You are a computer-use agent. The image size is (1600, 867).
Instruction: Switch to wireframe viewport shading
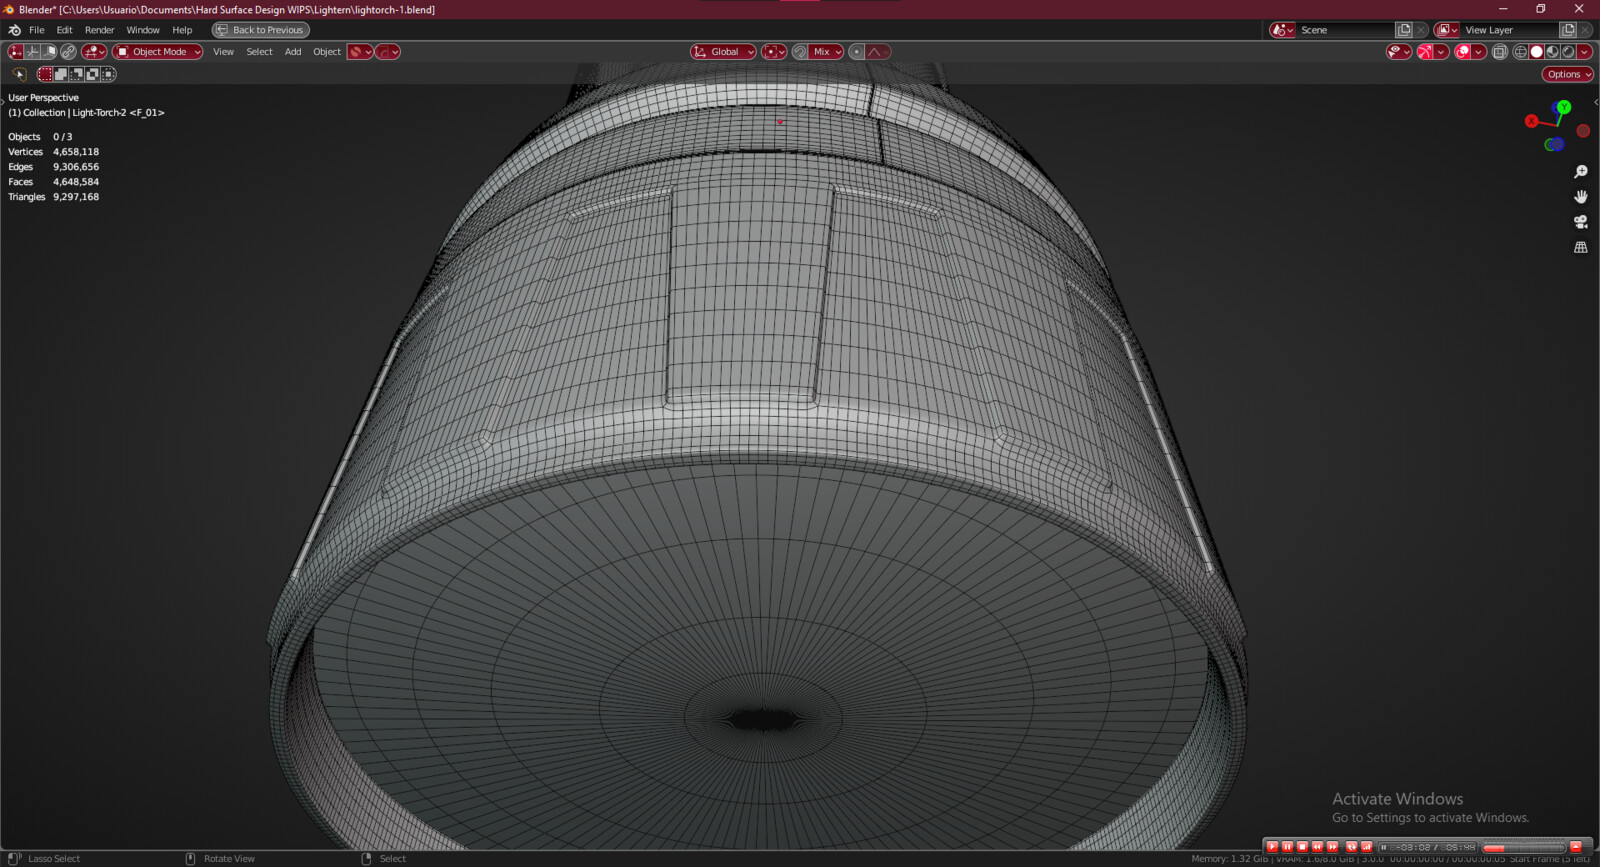pyautogui.click(x=1521, y=52)
